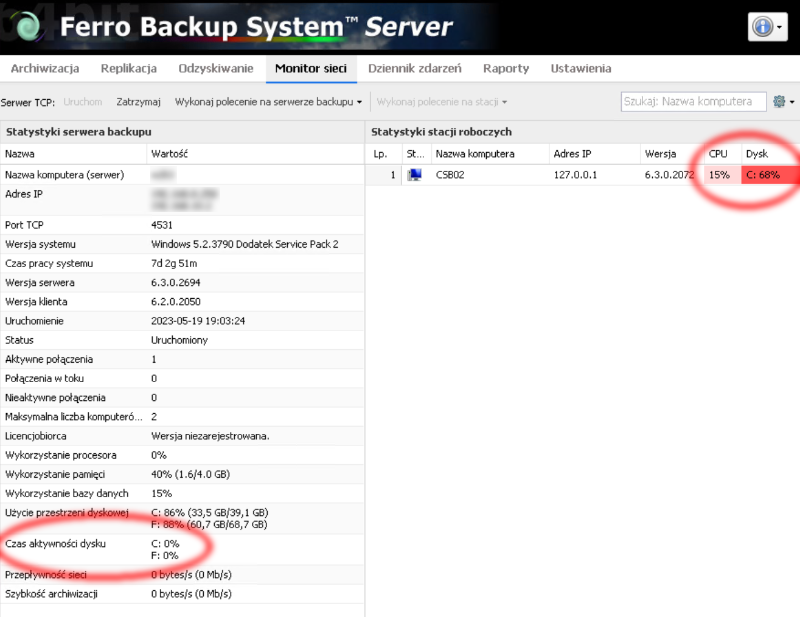Image resolution: width=800 pixels, height=617 pixels.
Task: Switch to the Archiwizacja tab
Action: [45, 69]
